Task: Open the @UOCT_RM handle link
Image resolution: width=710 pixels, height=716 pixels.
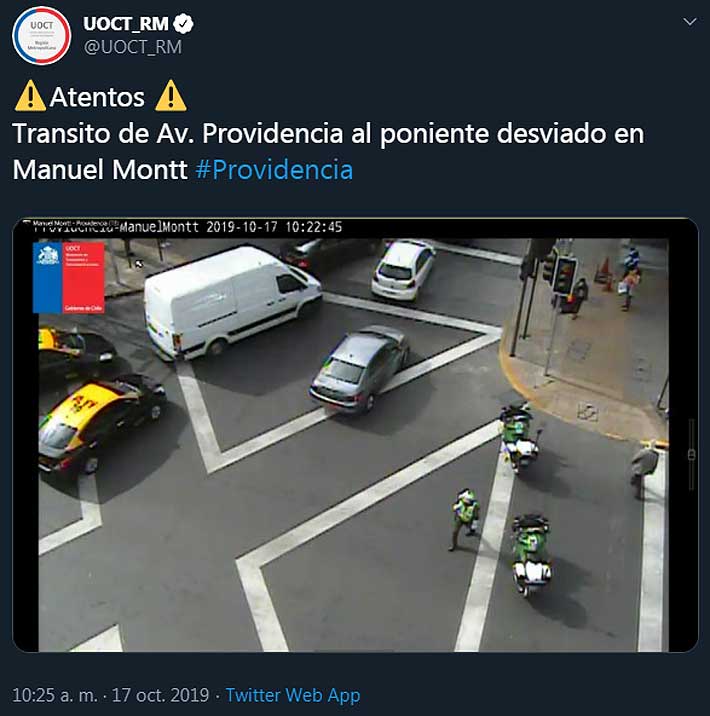Action: (133, 47)
